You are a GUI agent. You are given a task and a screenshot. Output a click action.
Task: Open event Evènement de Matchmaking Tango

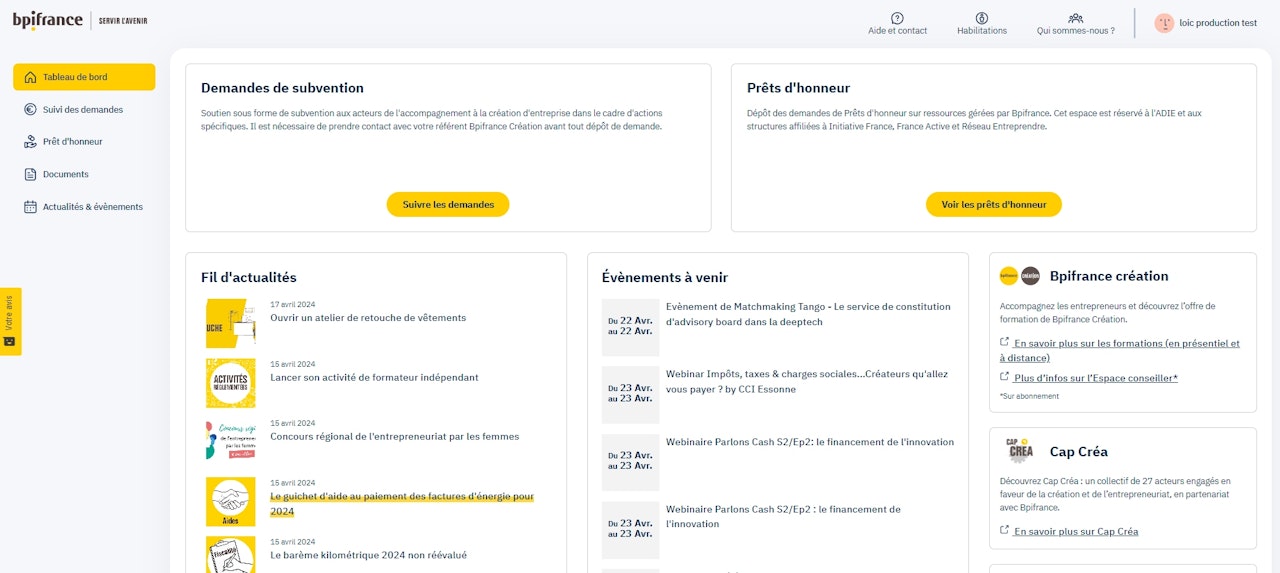tap(808, 314)
